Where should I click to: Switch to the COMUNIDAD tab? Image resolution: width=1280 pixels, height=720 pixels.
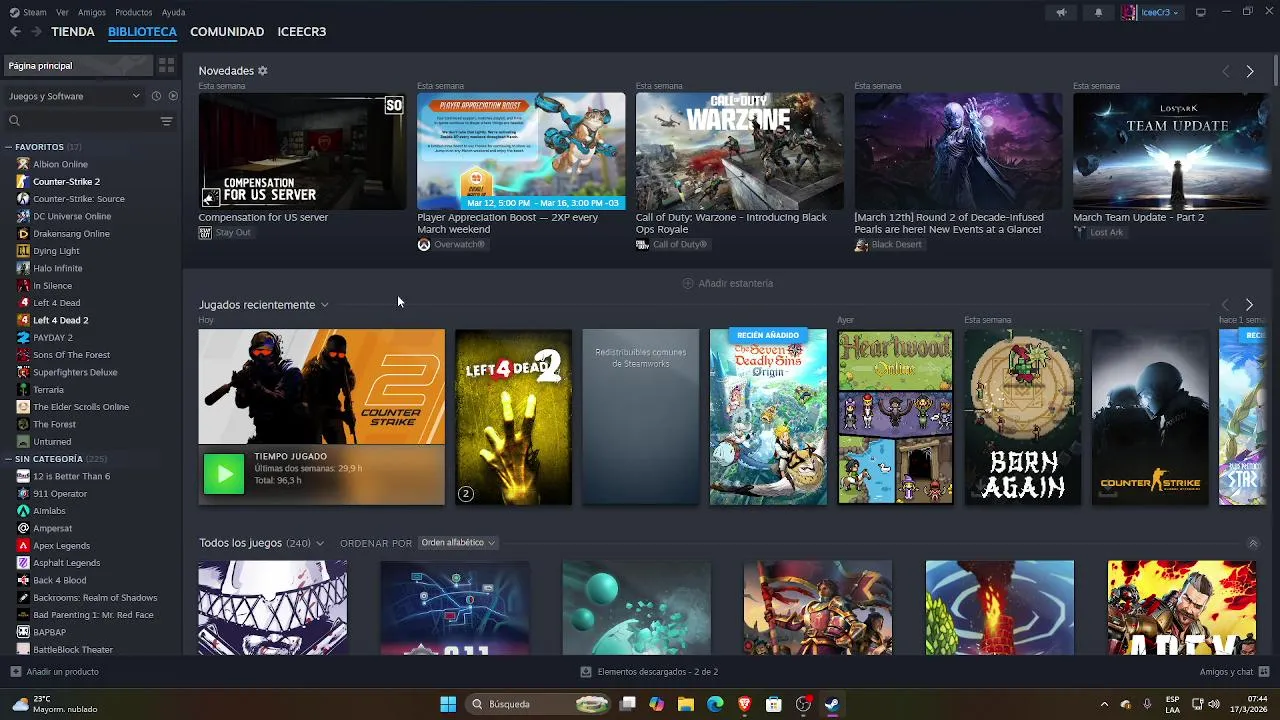[x=227, y=32]
